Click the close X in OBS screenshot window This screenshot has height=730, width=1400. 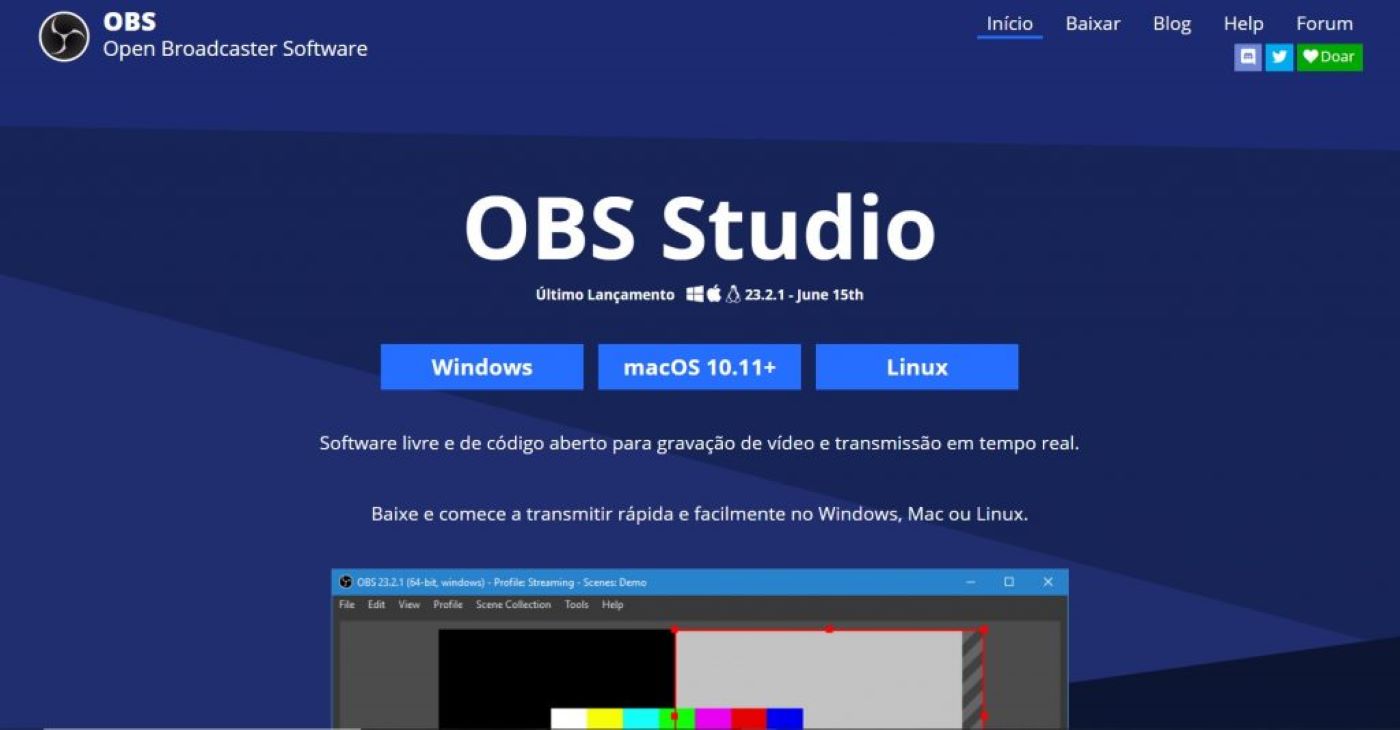(1048, 582)
